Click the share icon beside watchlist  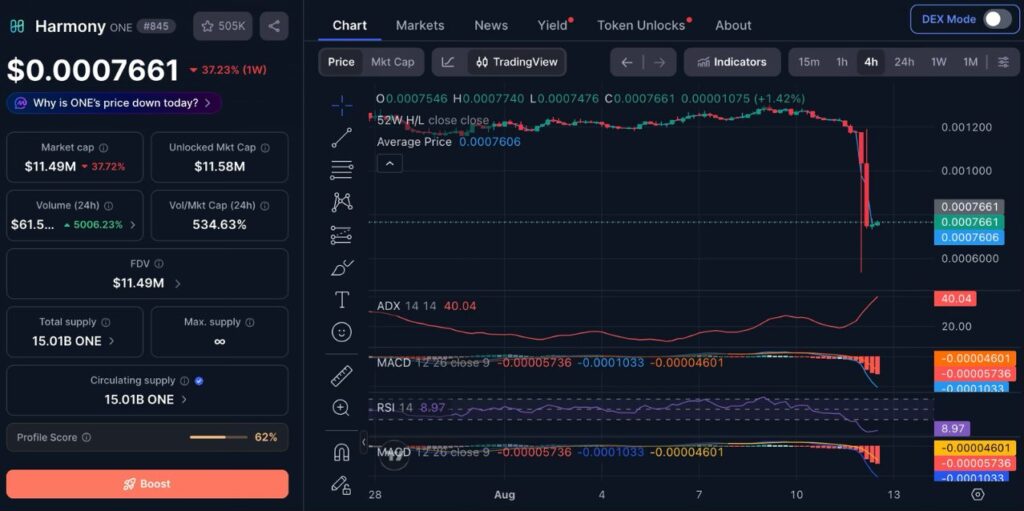(274, 26)
